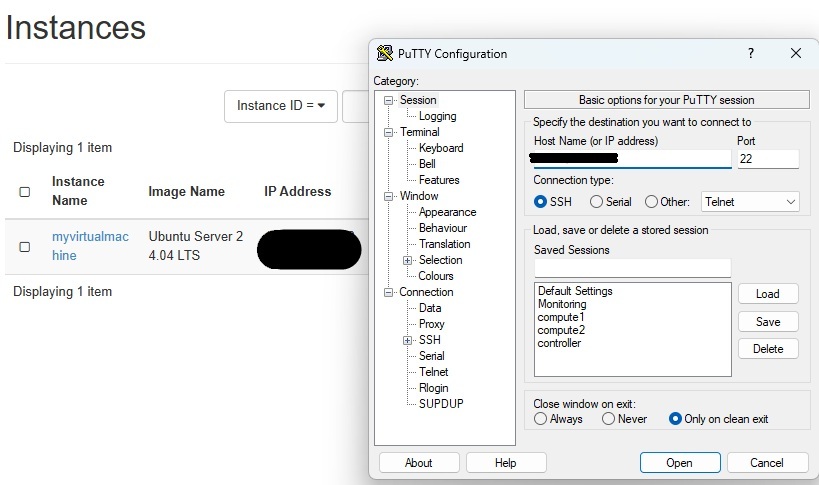Select the Telnet category in tree
The width and height of the screenshot is (819, 485).
tap(434, 372)
